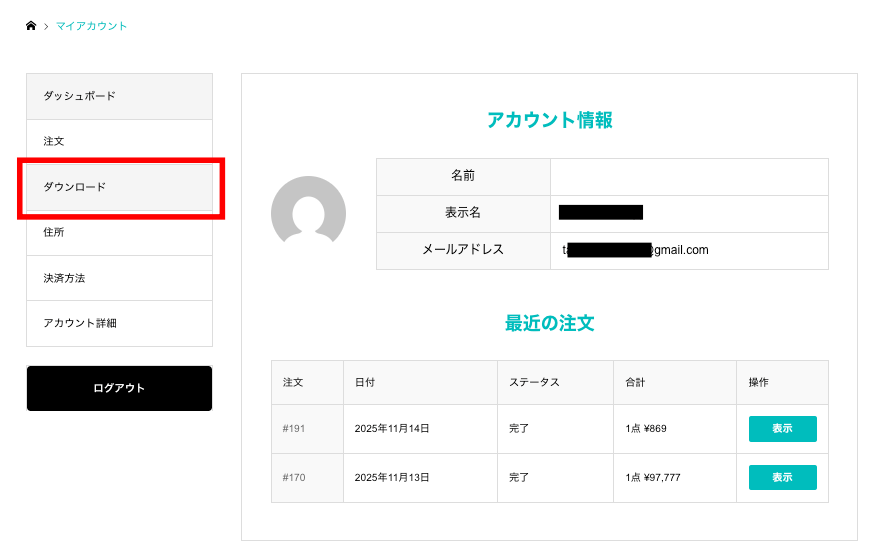Click the 日付 column header

(x=365, y=383)
